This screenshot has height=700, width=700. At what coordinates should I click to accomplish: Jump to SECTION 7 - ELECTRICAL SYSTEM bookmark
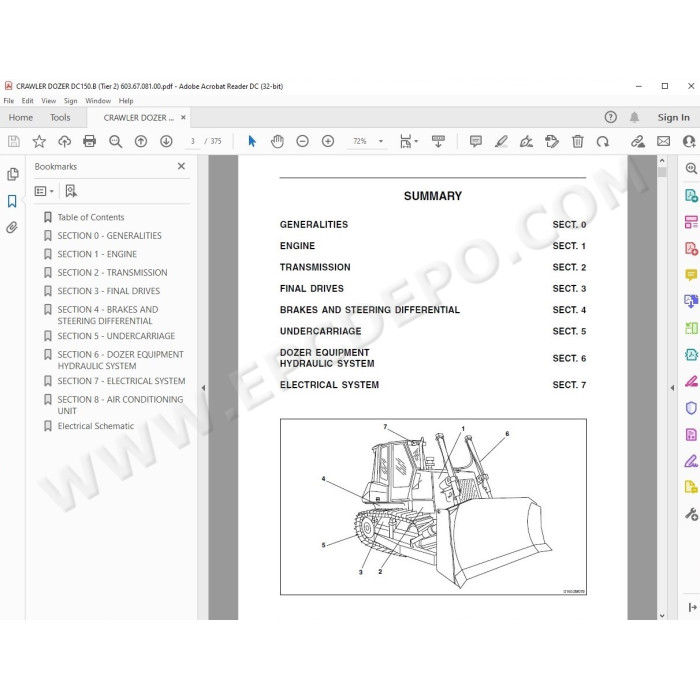pyautogui.click(x=121, y=381)
